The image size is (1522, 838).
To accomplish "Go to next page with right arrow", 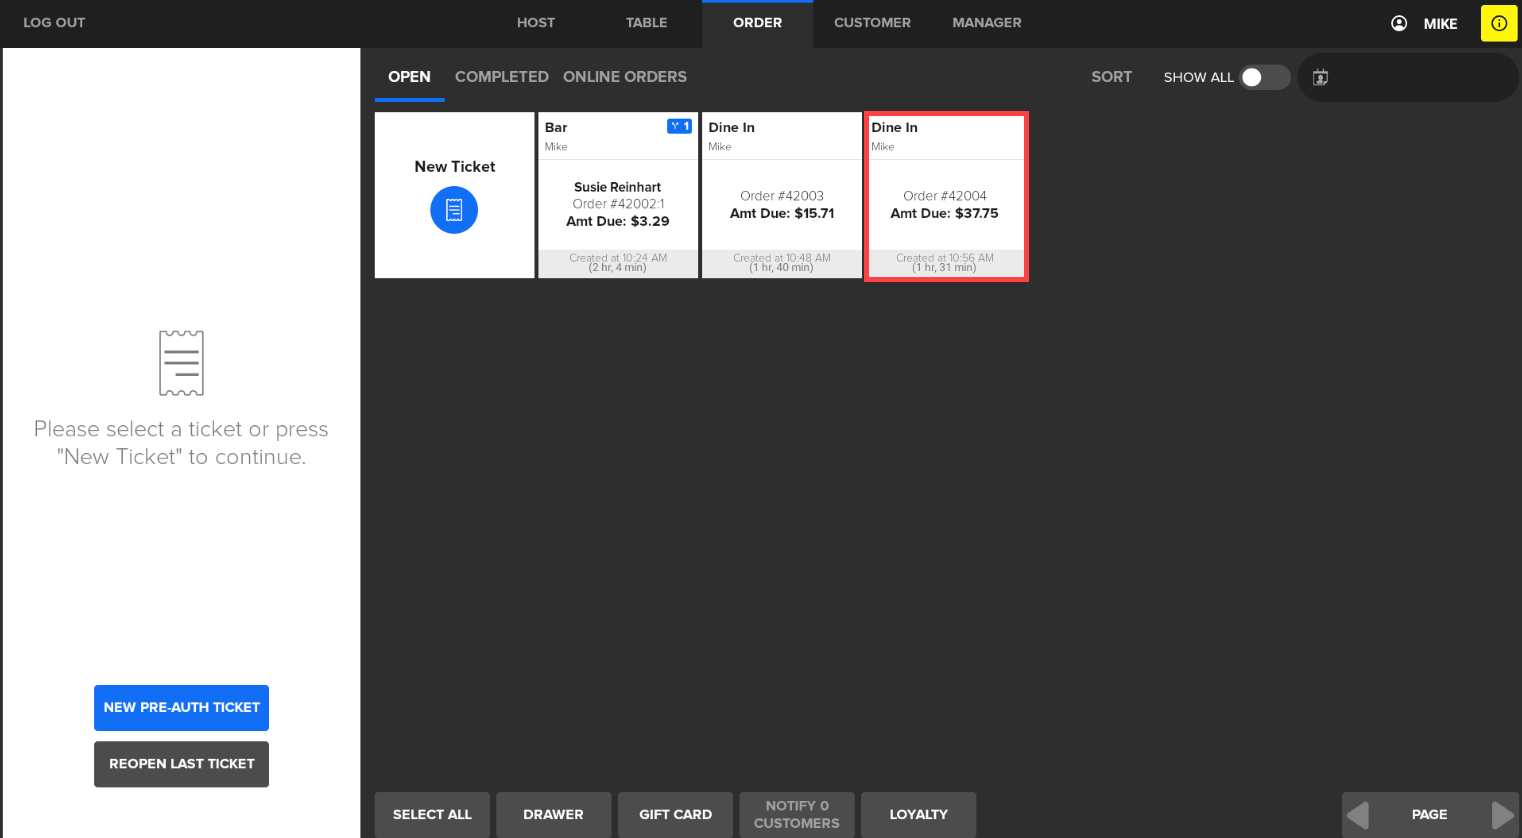I will point(1501,814).
